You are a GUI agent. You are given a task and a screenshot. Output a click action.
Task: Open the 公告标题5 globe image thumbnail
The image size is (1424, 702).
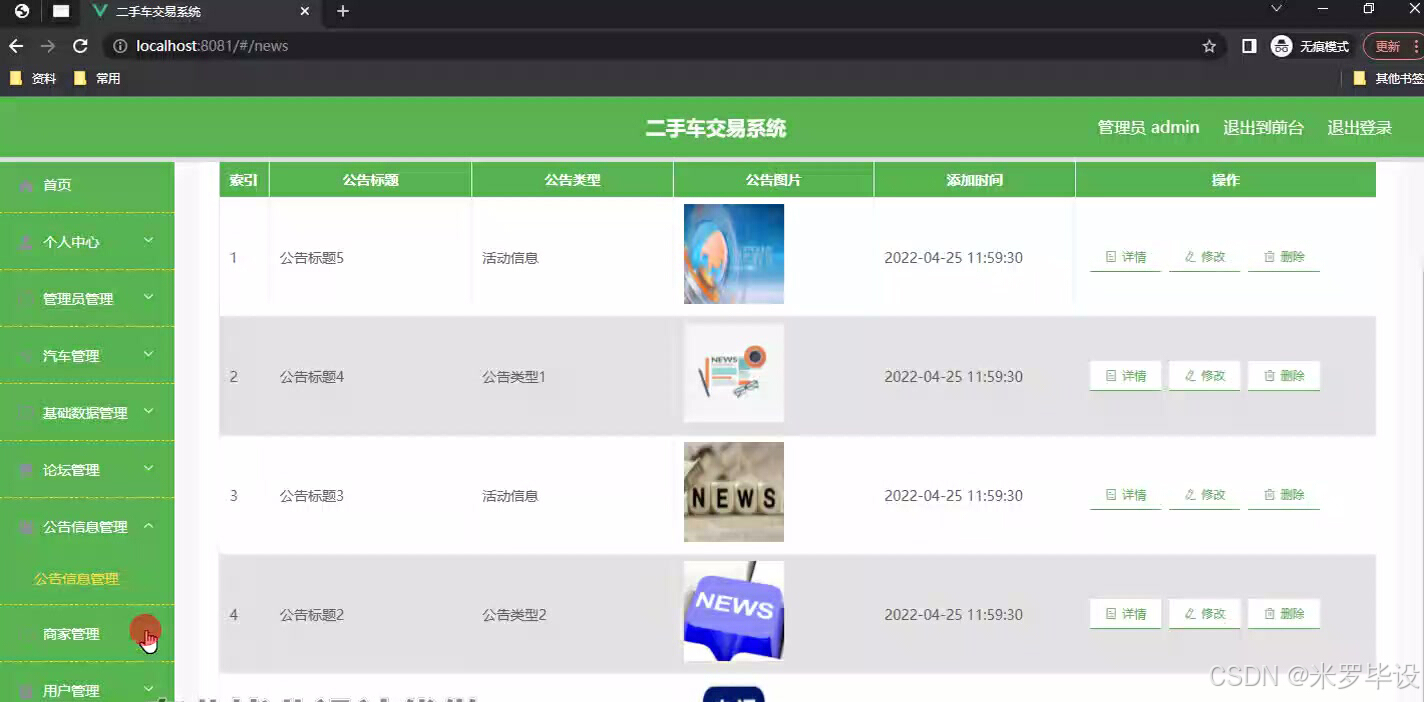coord(734,254)
